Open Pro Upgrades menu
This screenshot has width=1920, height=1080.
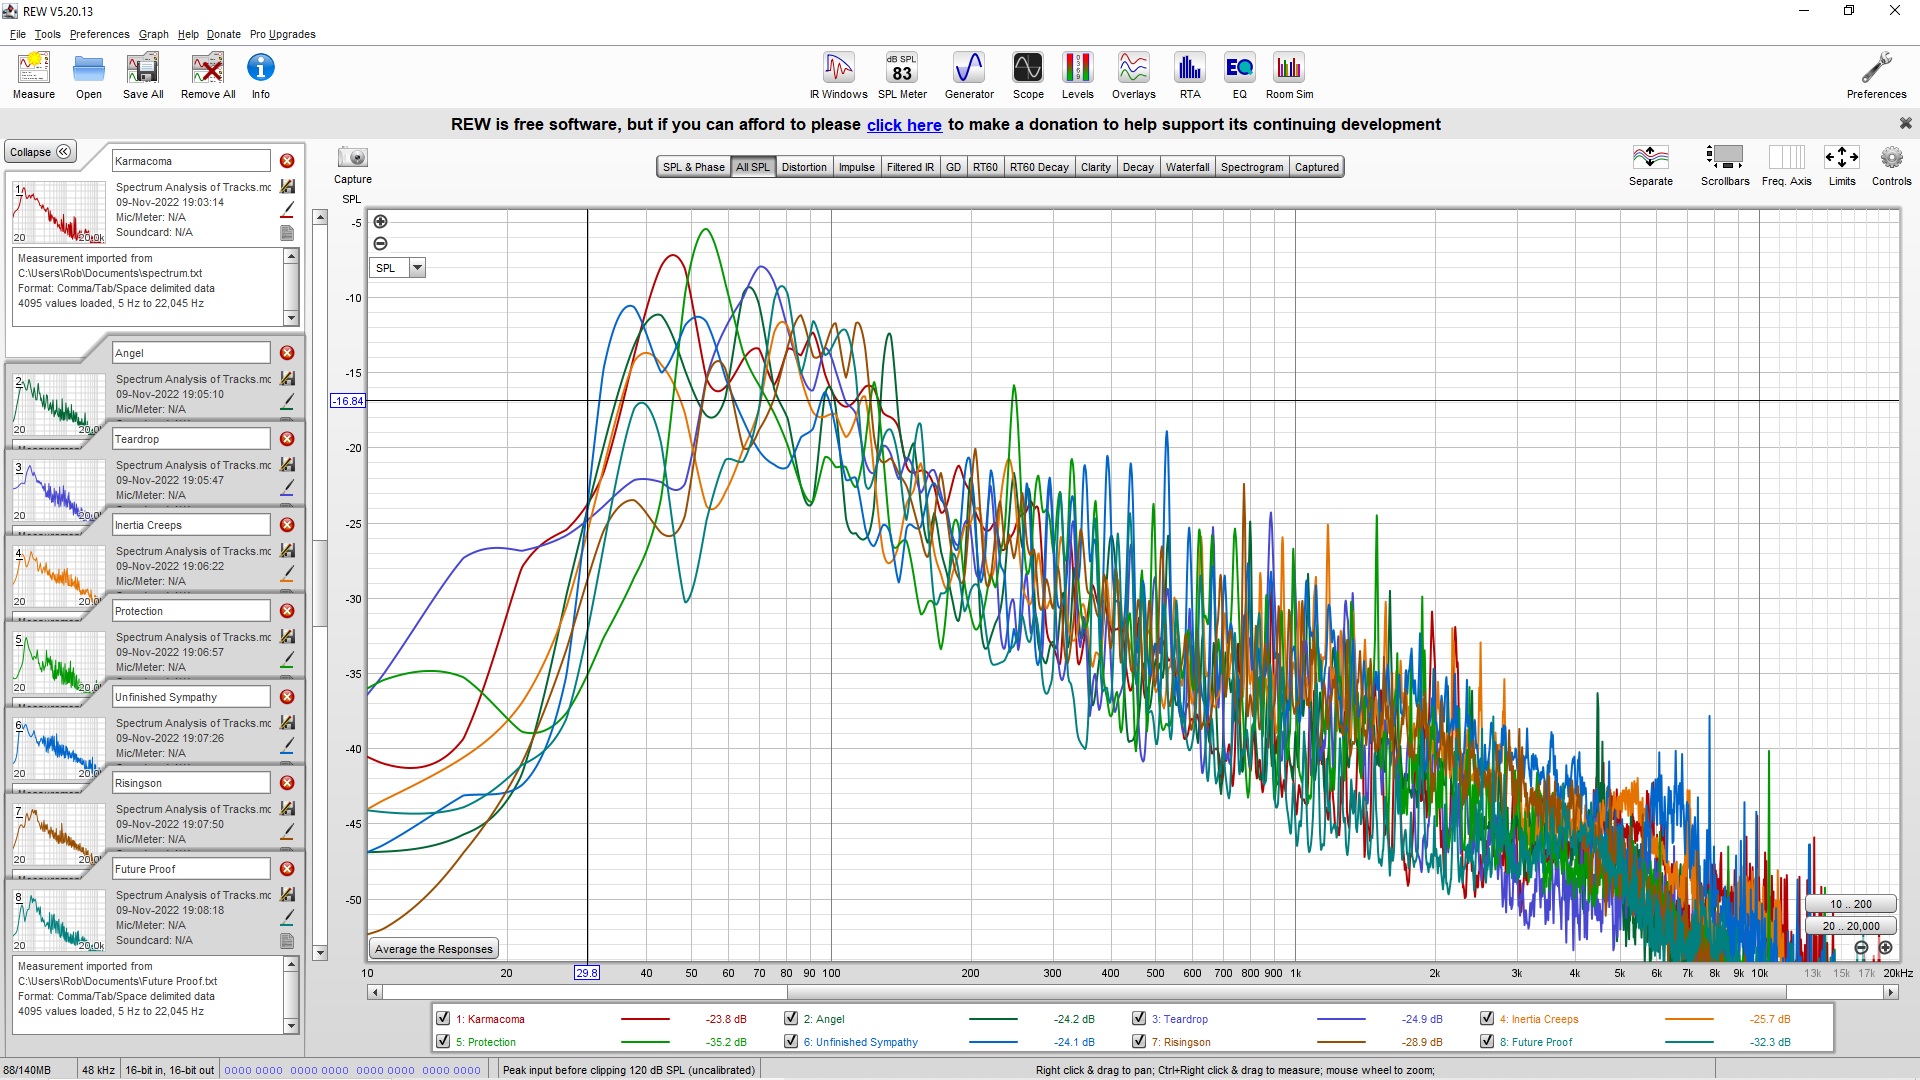coord(283,34)
